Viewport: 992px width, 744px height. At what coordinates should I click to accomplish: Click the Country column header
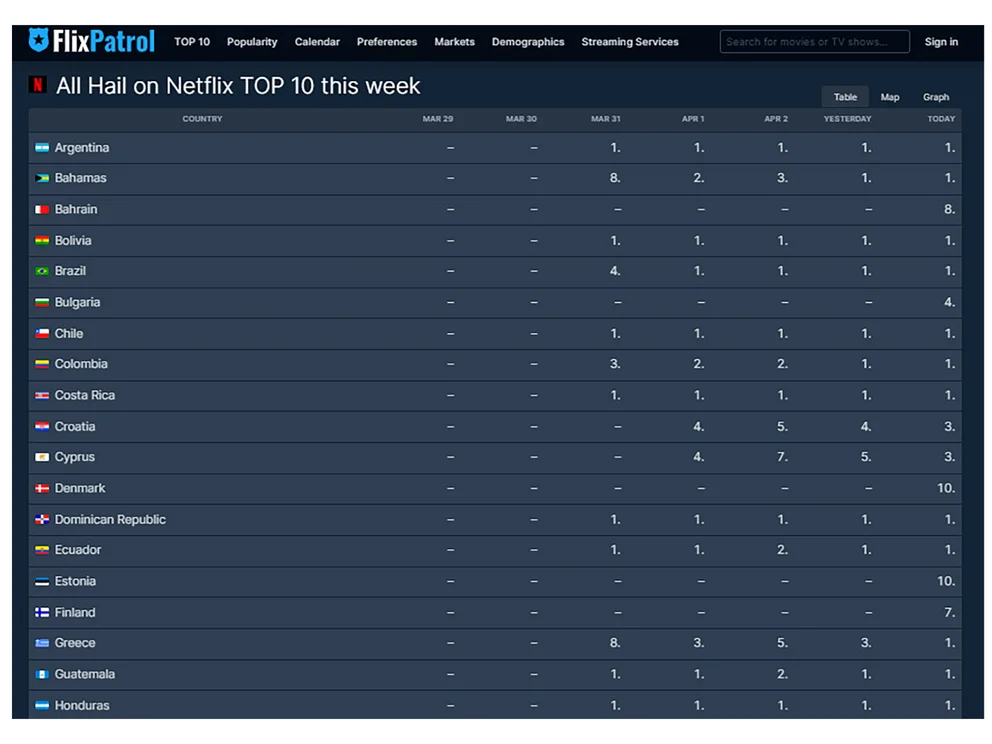tap(202, 119)
